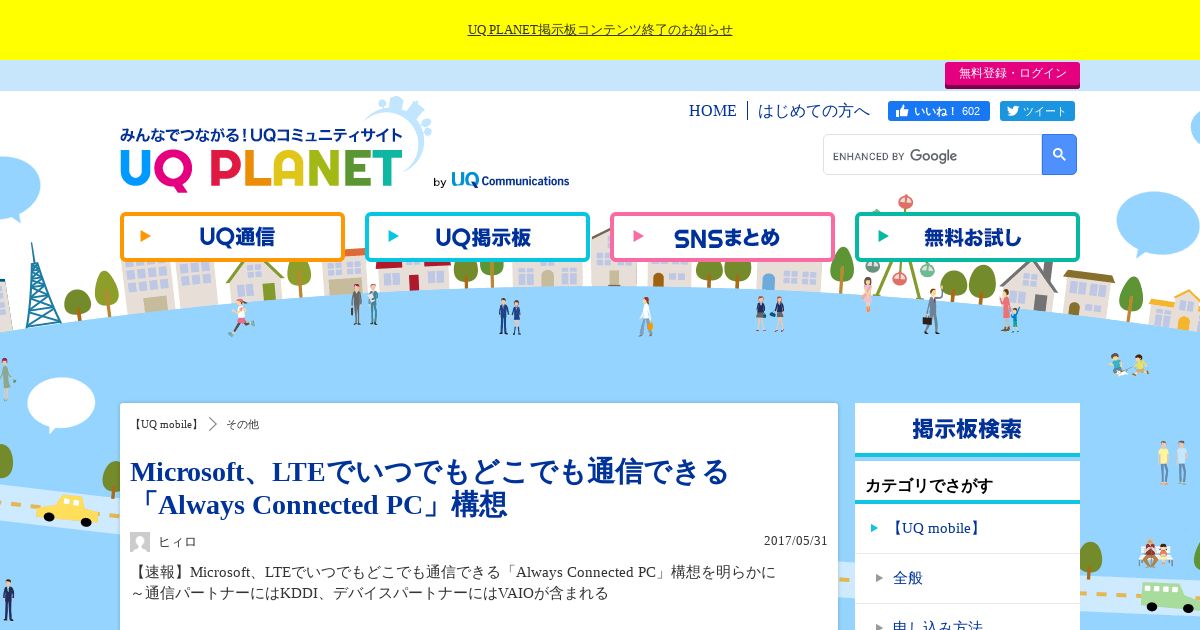
Task: Click the author name ヒィロ
Action: (x=177, y=542)
